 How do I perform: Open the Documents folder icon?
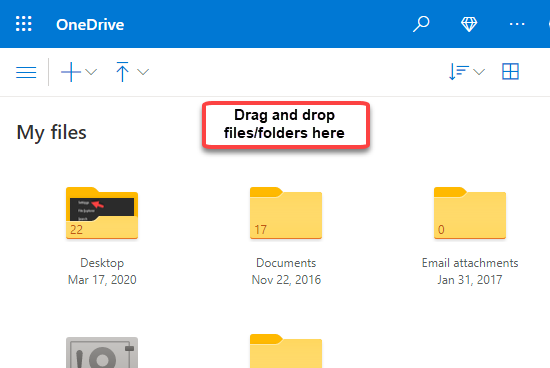pyautogui.click(x=286, y=213)
